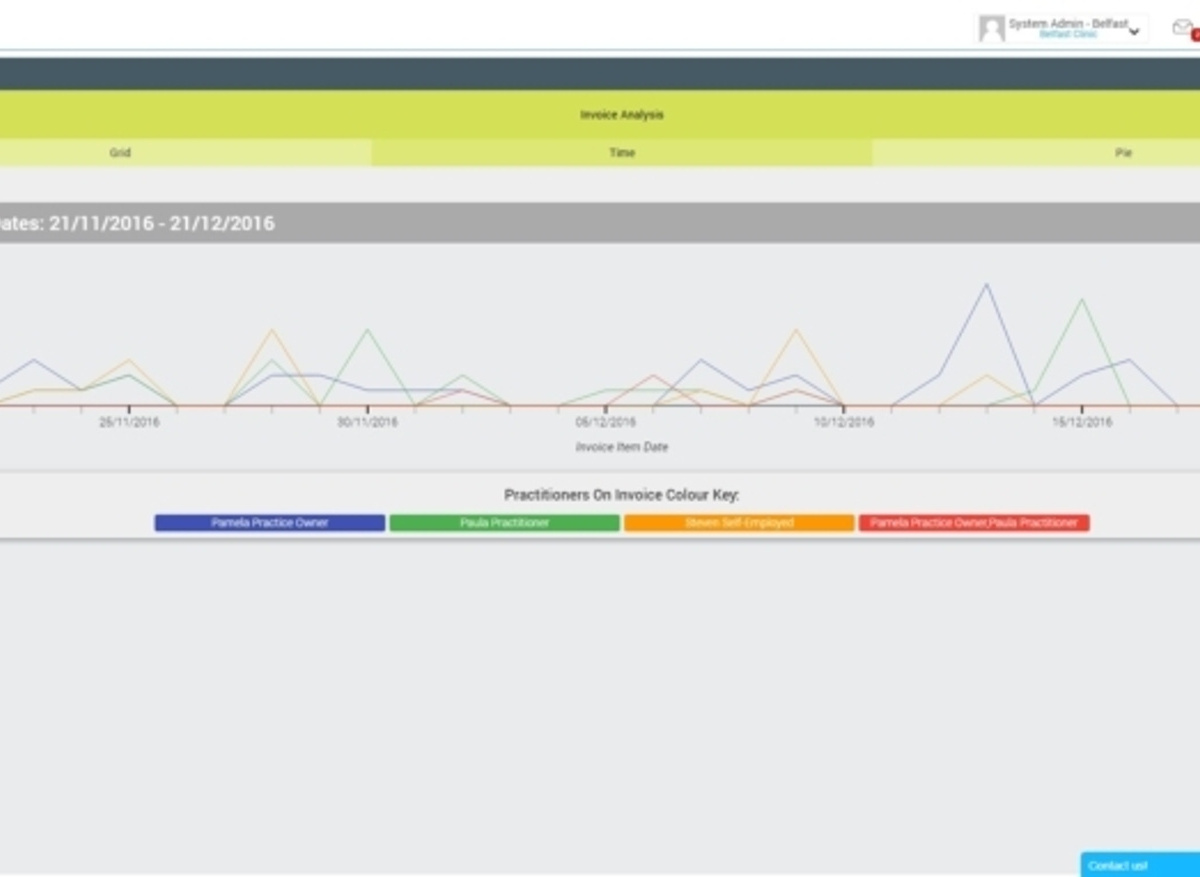
Task: Open the Contact us! button
Action: click(x=1140, y=865)
